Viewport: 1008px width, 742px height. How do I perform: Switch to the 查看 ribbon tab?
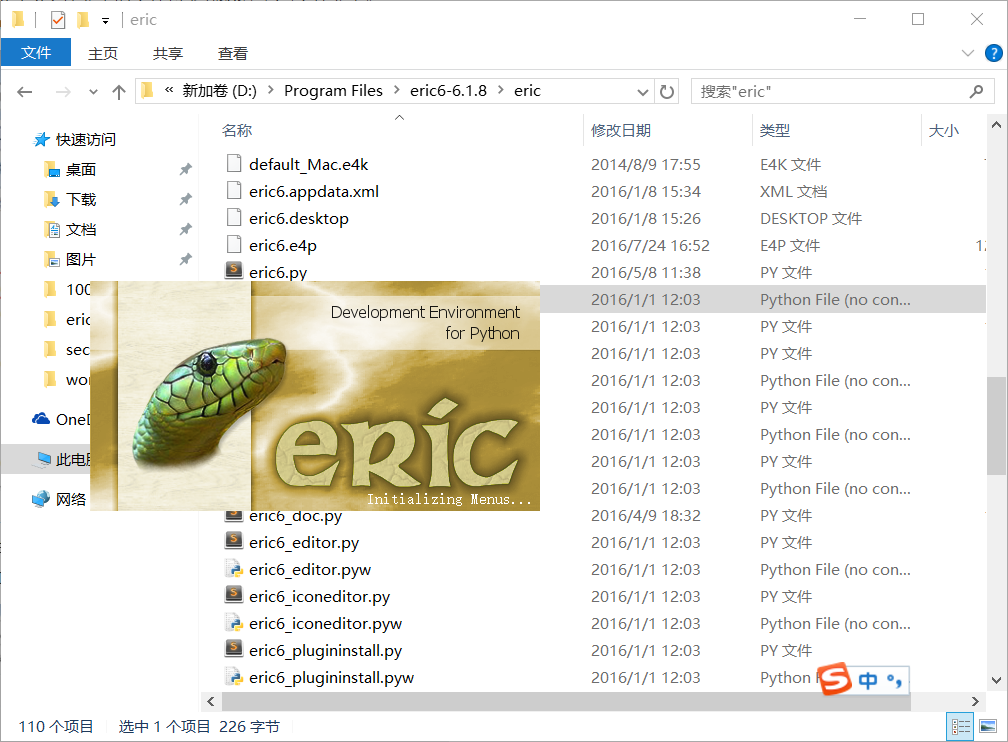233,53
